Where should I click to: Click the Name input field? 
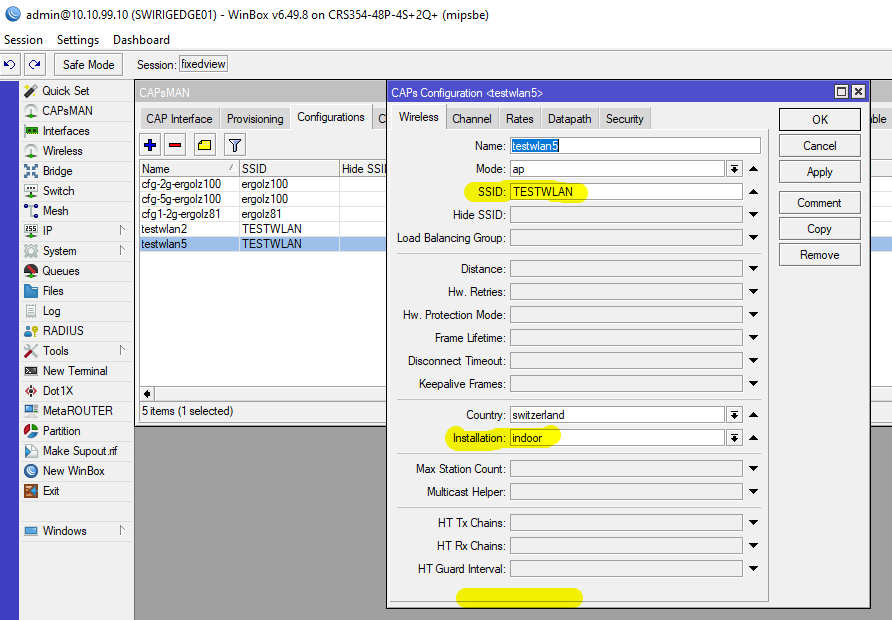tap(626, 146)
